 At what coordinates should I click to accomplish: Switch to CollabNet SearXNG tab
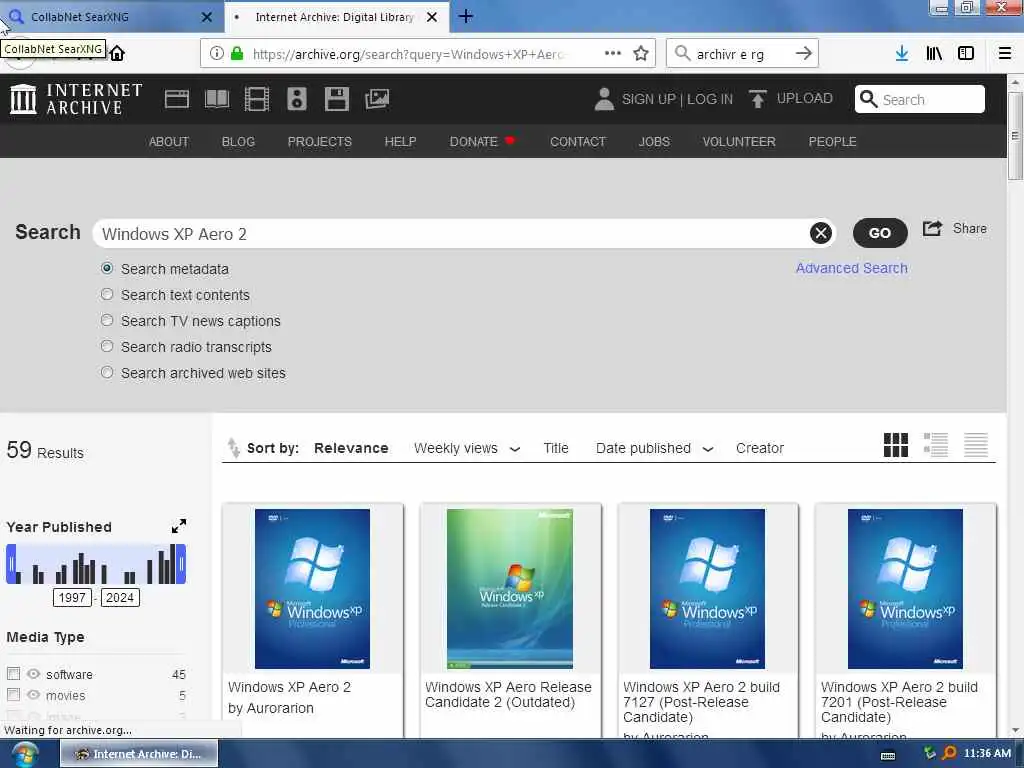pos(111,17)
